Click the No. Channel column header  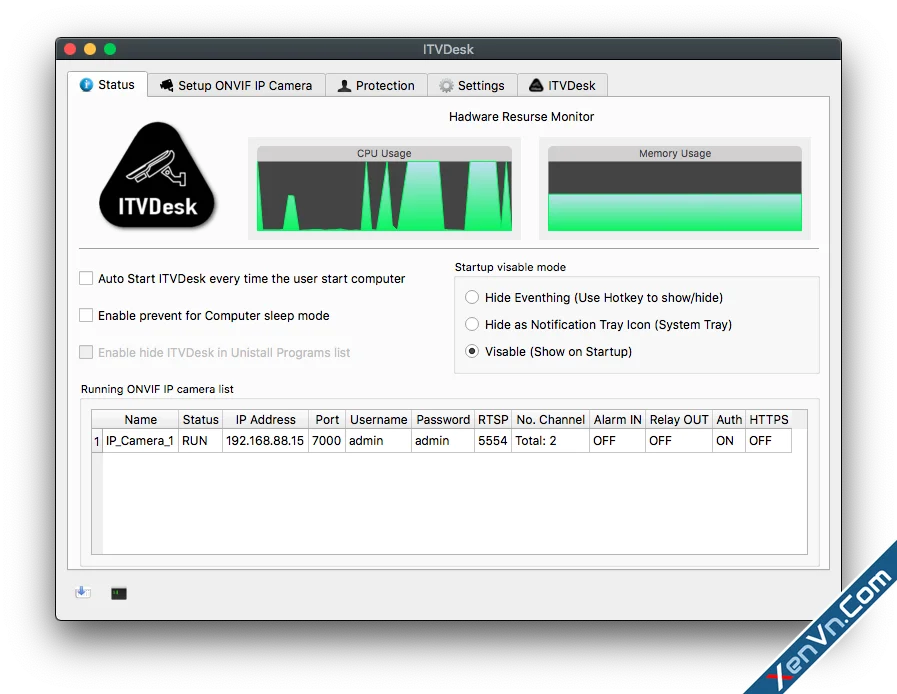point(550,419)
